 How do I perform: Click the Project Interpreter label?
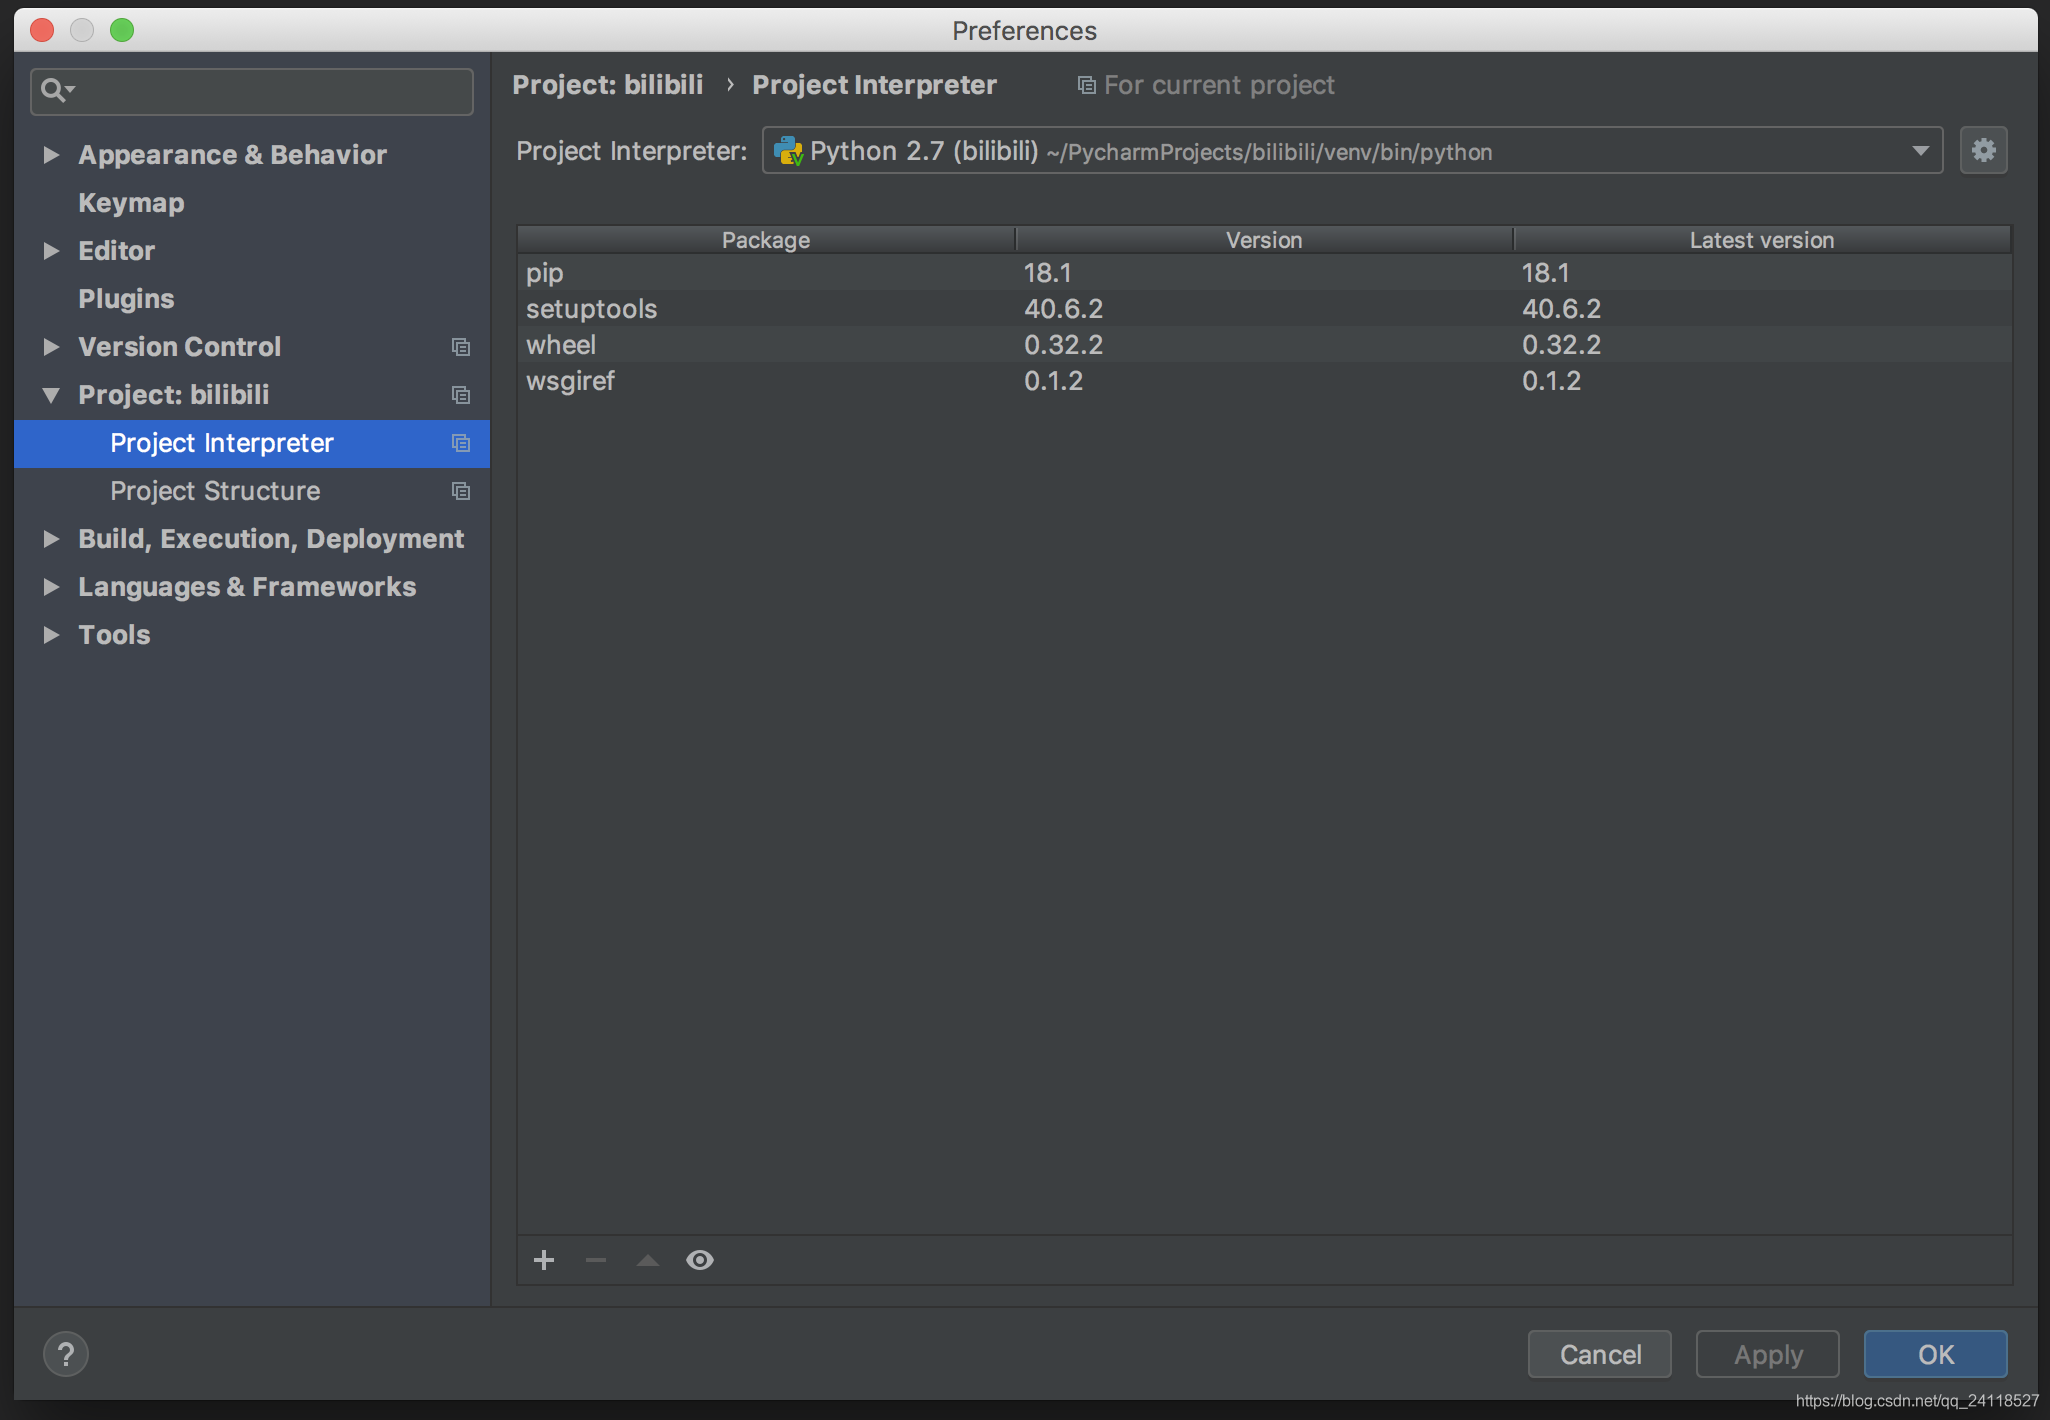(632, 151)
